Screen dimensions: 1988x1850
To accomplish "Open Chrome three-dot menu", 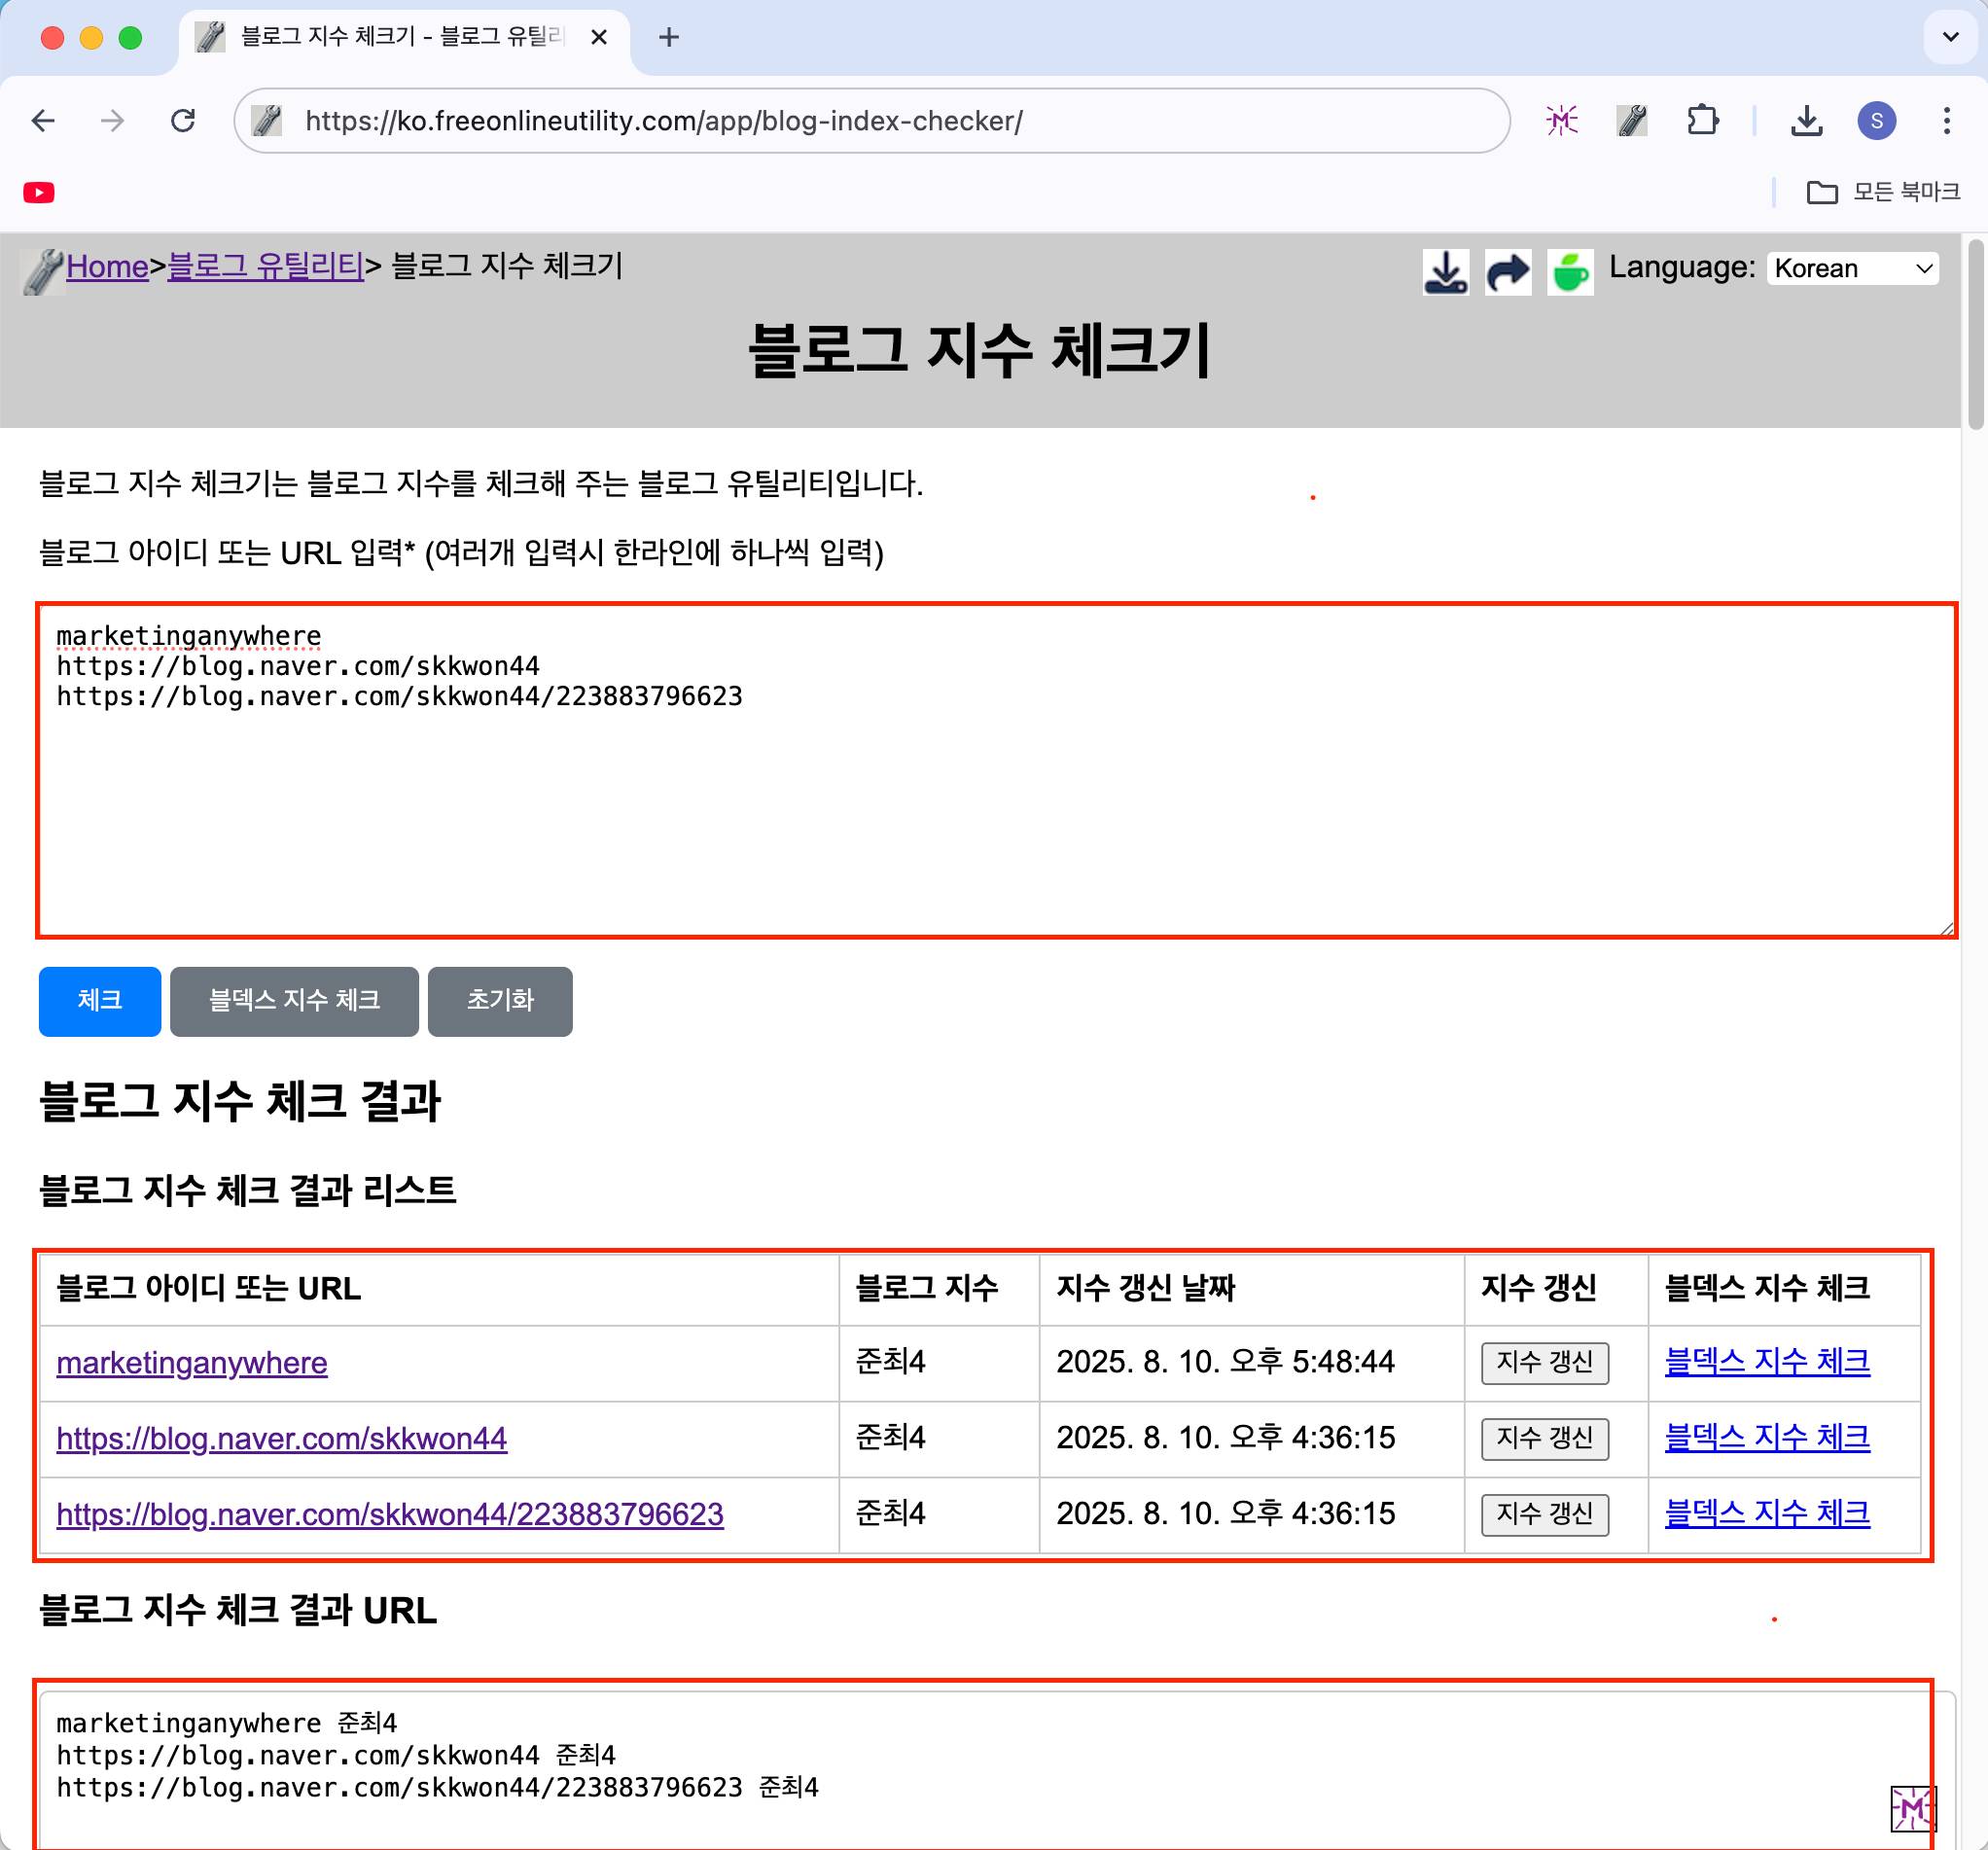I will [1946, 121].
